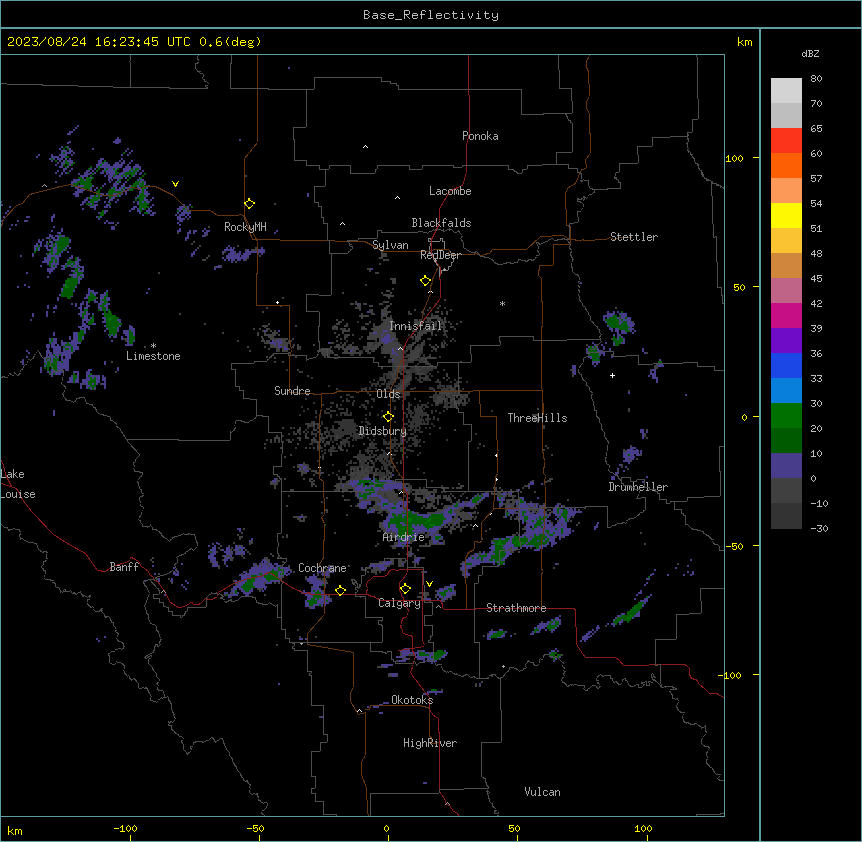Click the Limestone map label
862x842 pixels.
[x=153, y=356]
